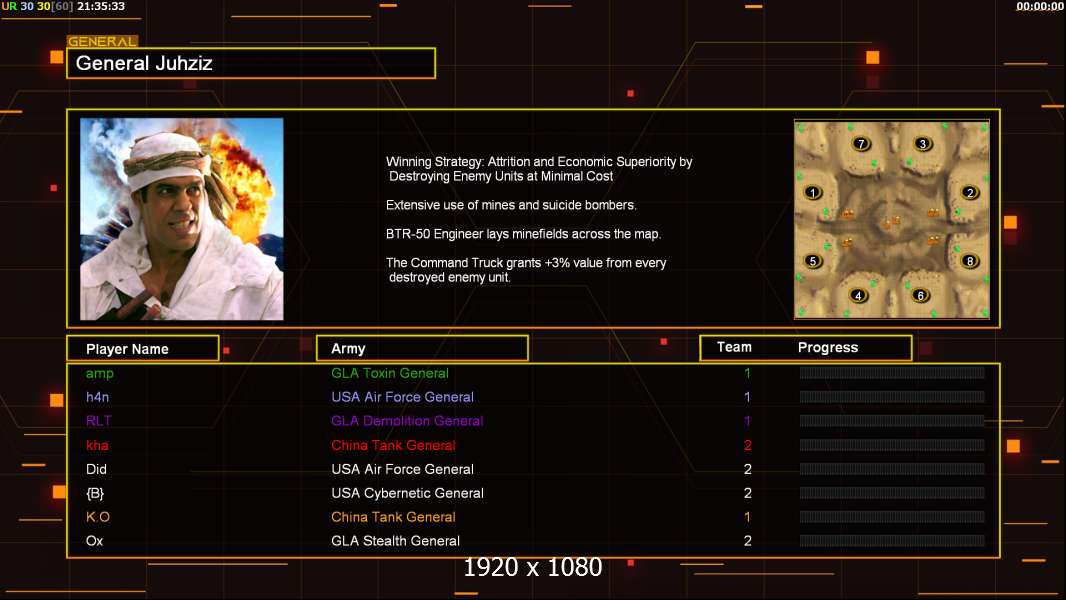Click the Player Name column header
The image size is (1066, 600).
click(x=143, y=349)
